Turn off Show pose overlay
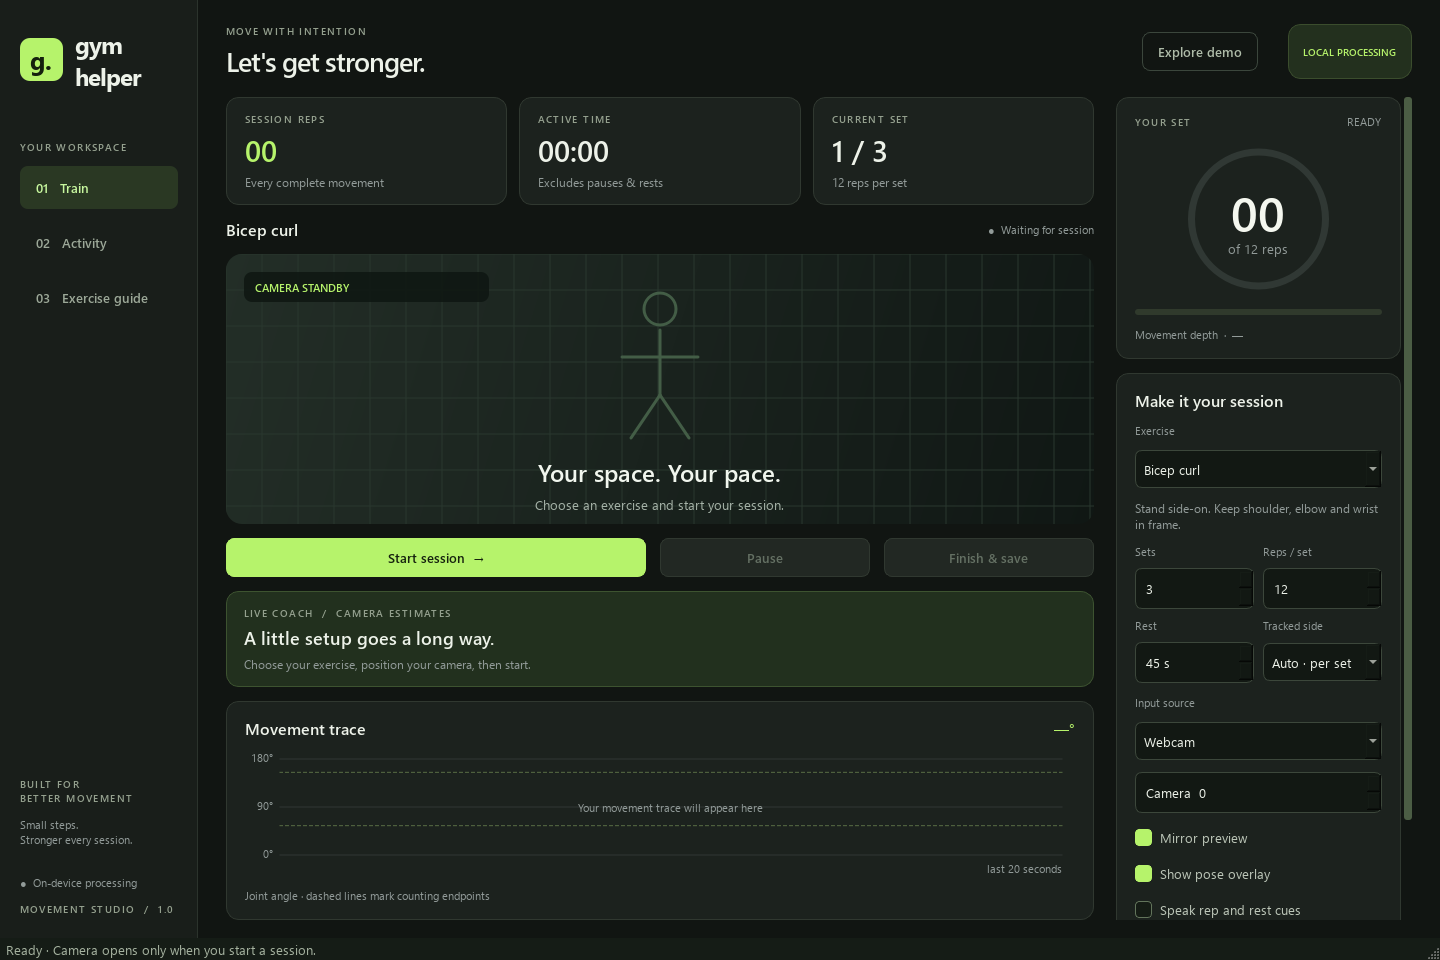 (x=1144, y=874)
